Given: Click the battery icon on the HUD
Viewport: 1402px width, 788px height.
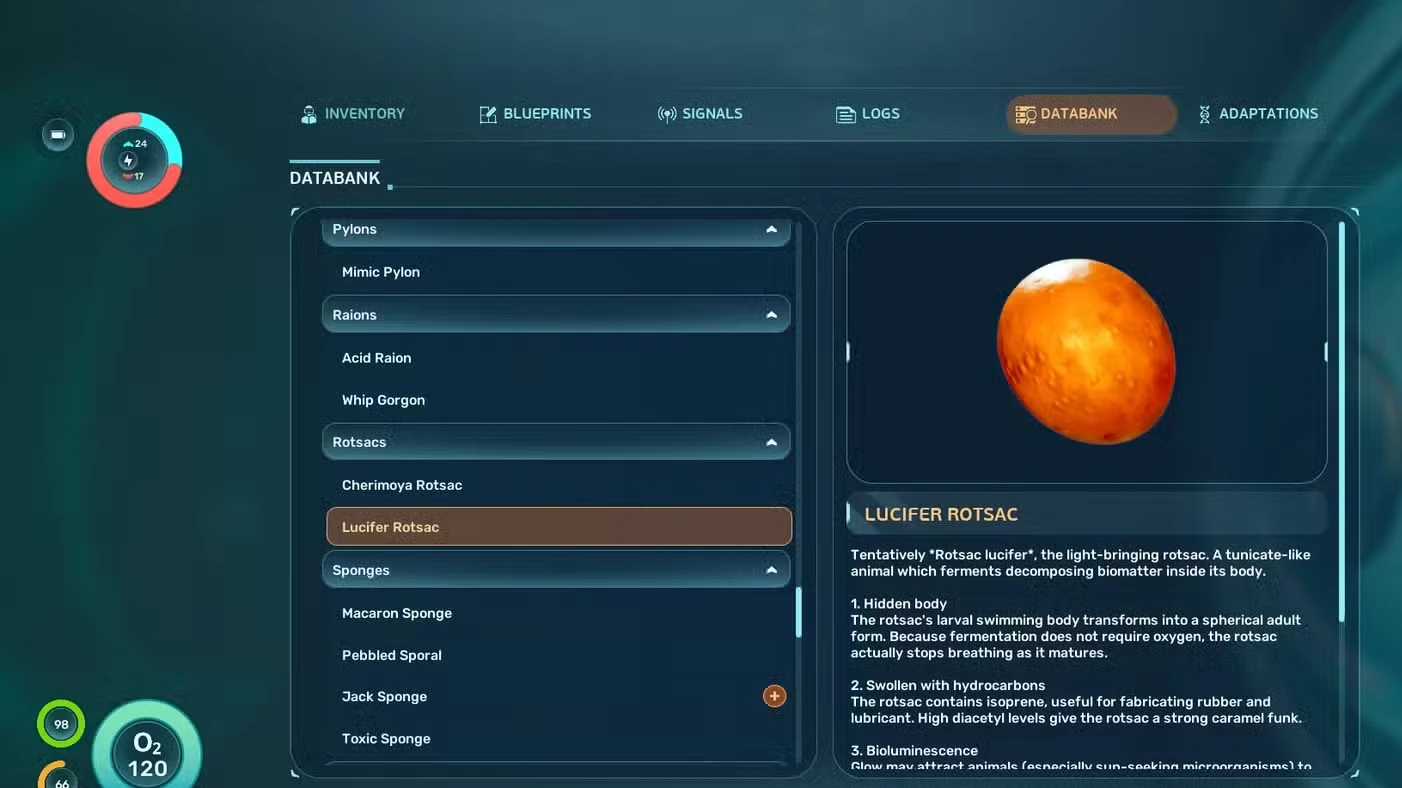Looking at the screenshot, I should point(57,134).
